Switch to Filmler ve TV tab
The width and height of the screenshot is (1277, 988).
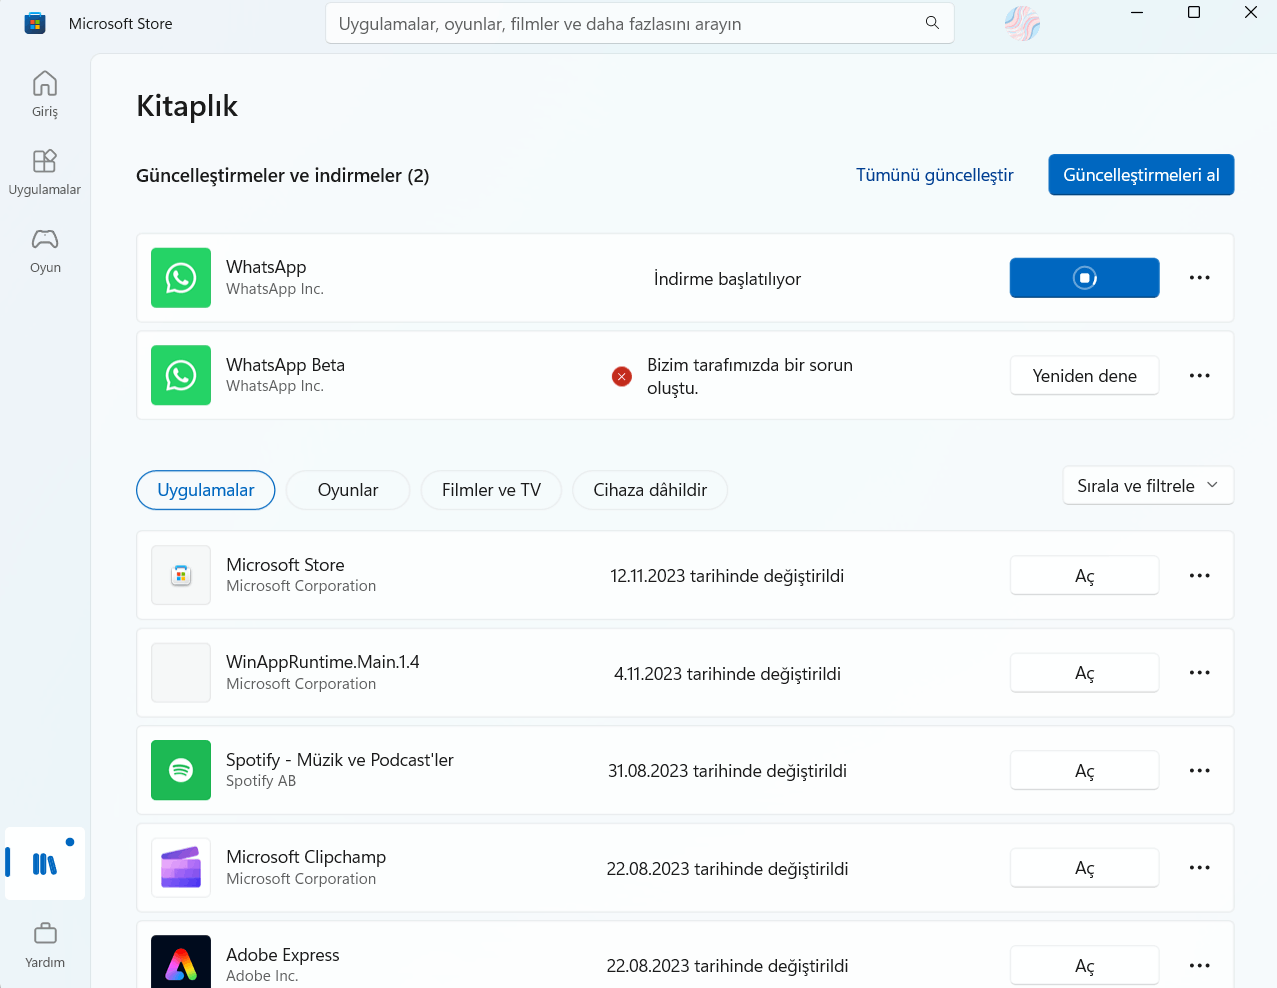point(491,490)
